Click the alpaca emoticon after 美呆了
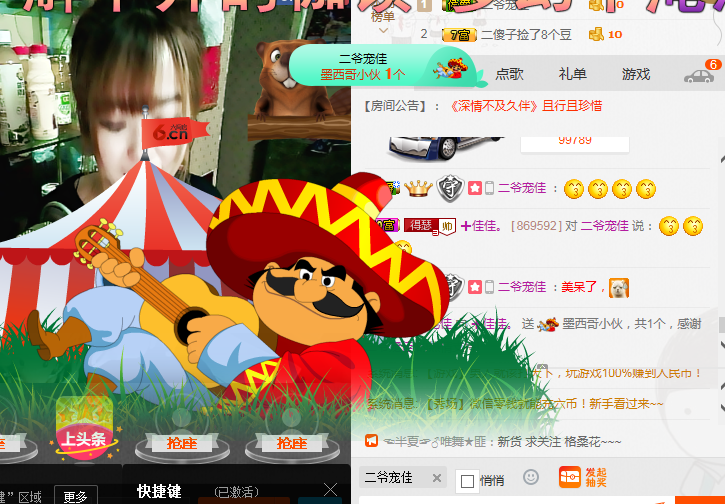The image size is (725, 504). pyautogui.click(x=619, y=288)
